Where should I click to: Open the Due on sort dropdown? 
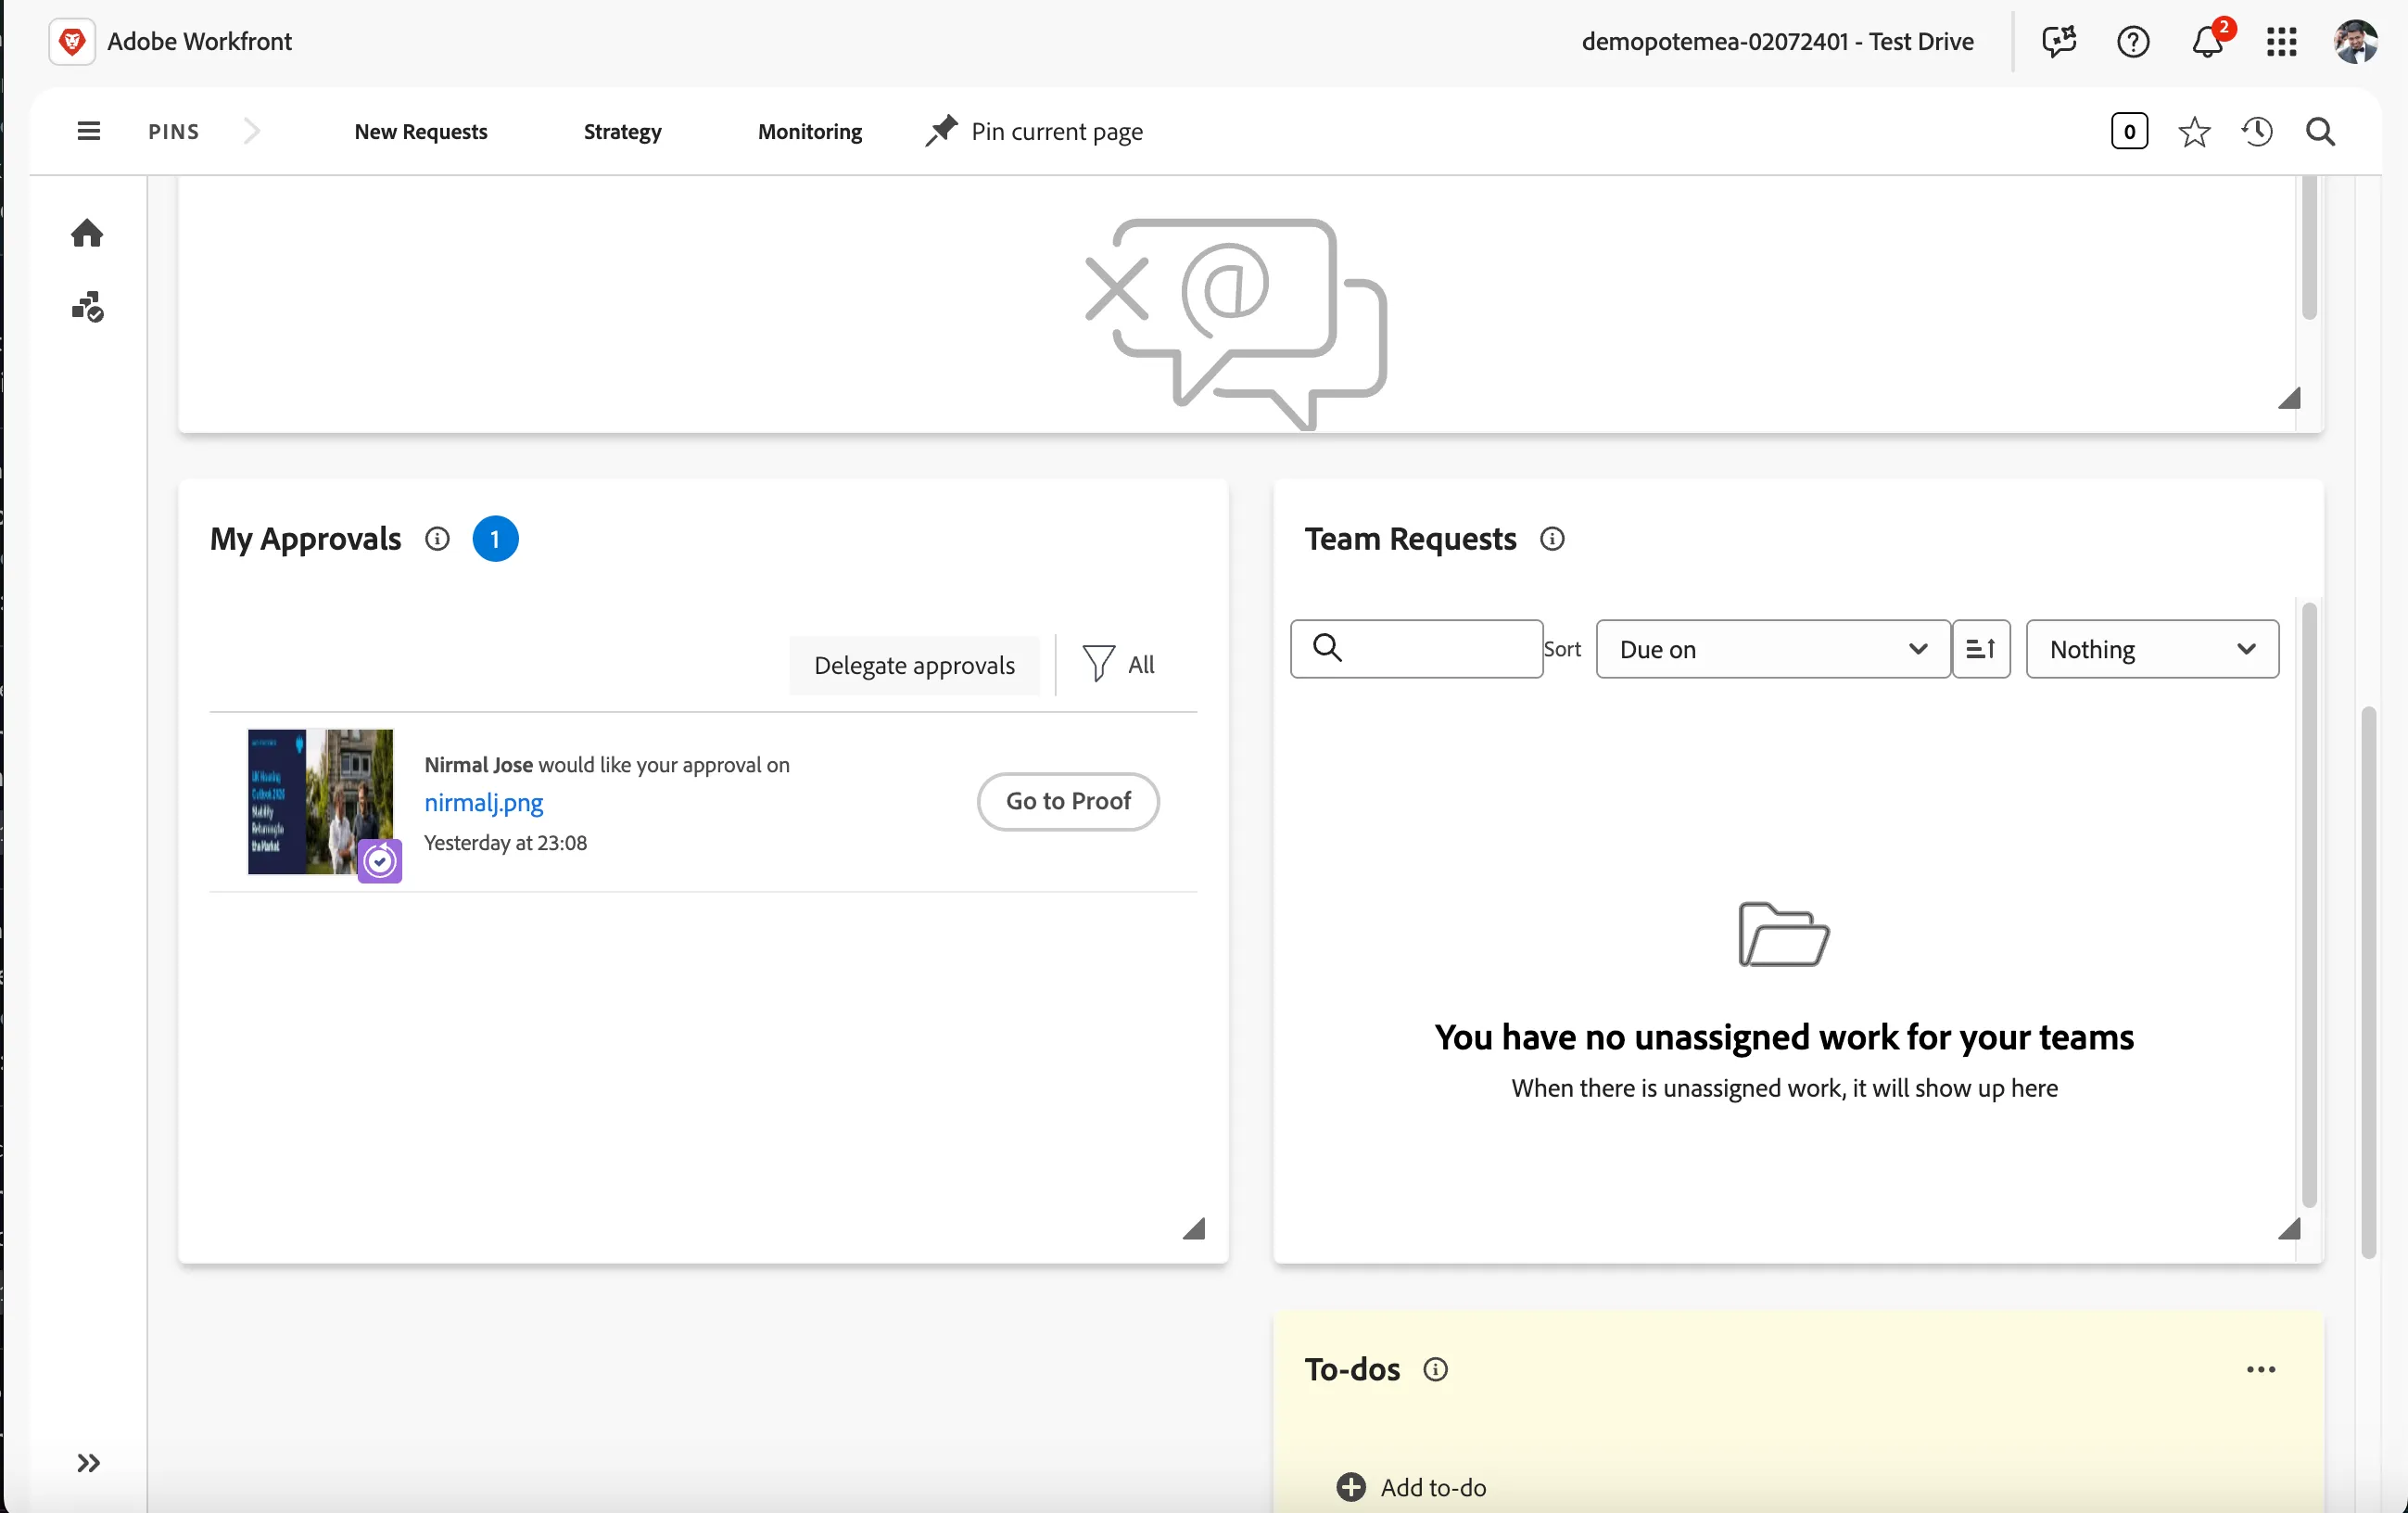[1773, 649]
